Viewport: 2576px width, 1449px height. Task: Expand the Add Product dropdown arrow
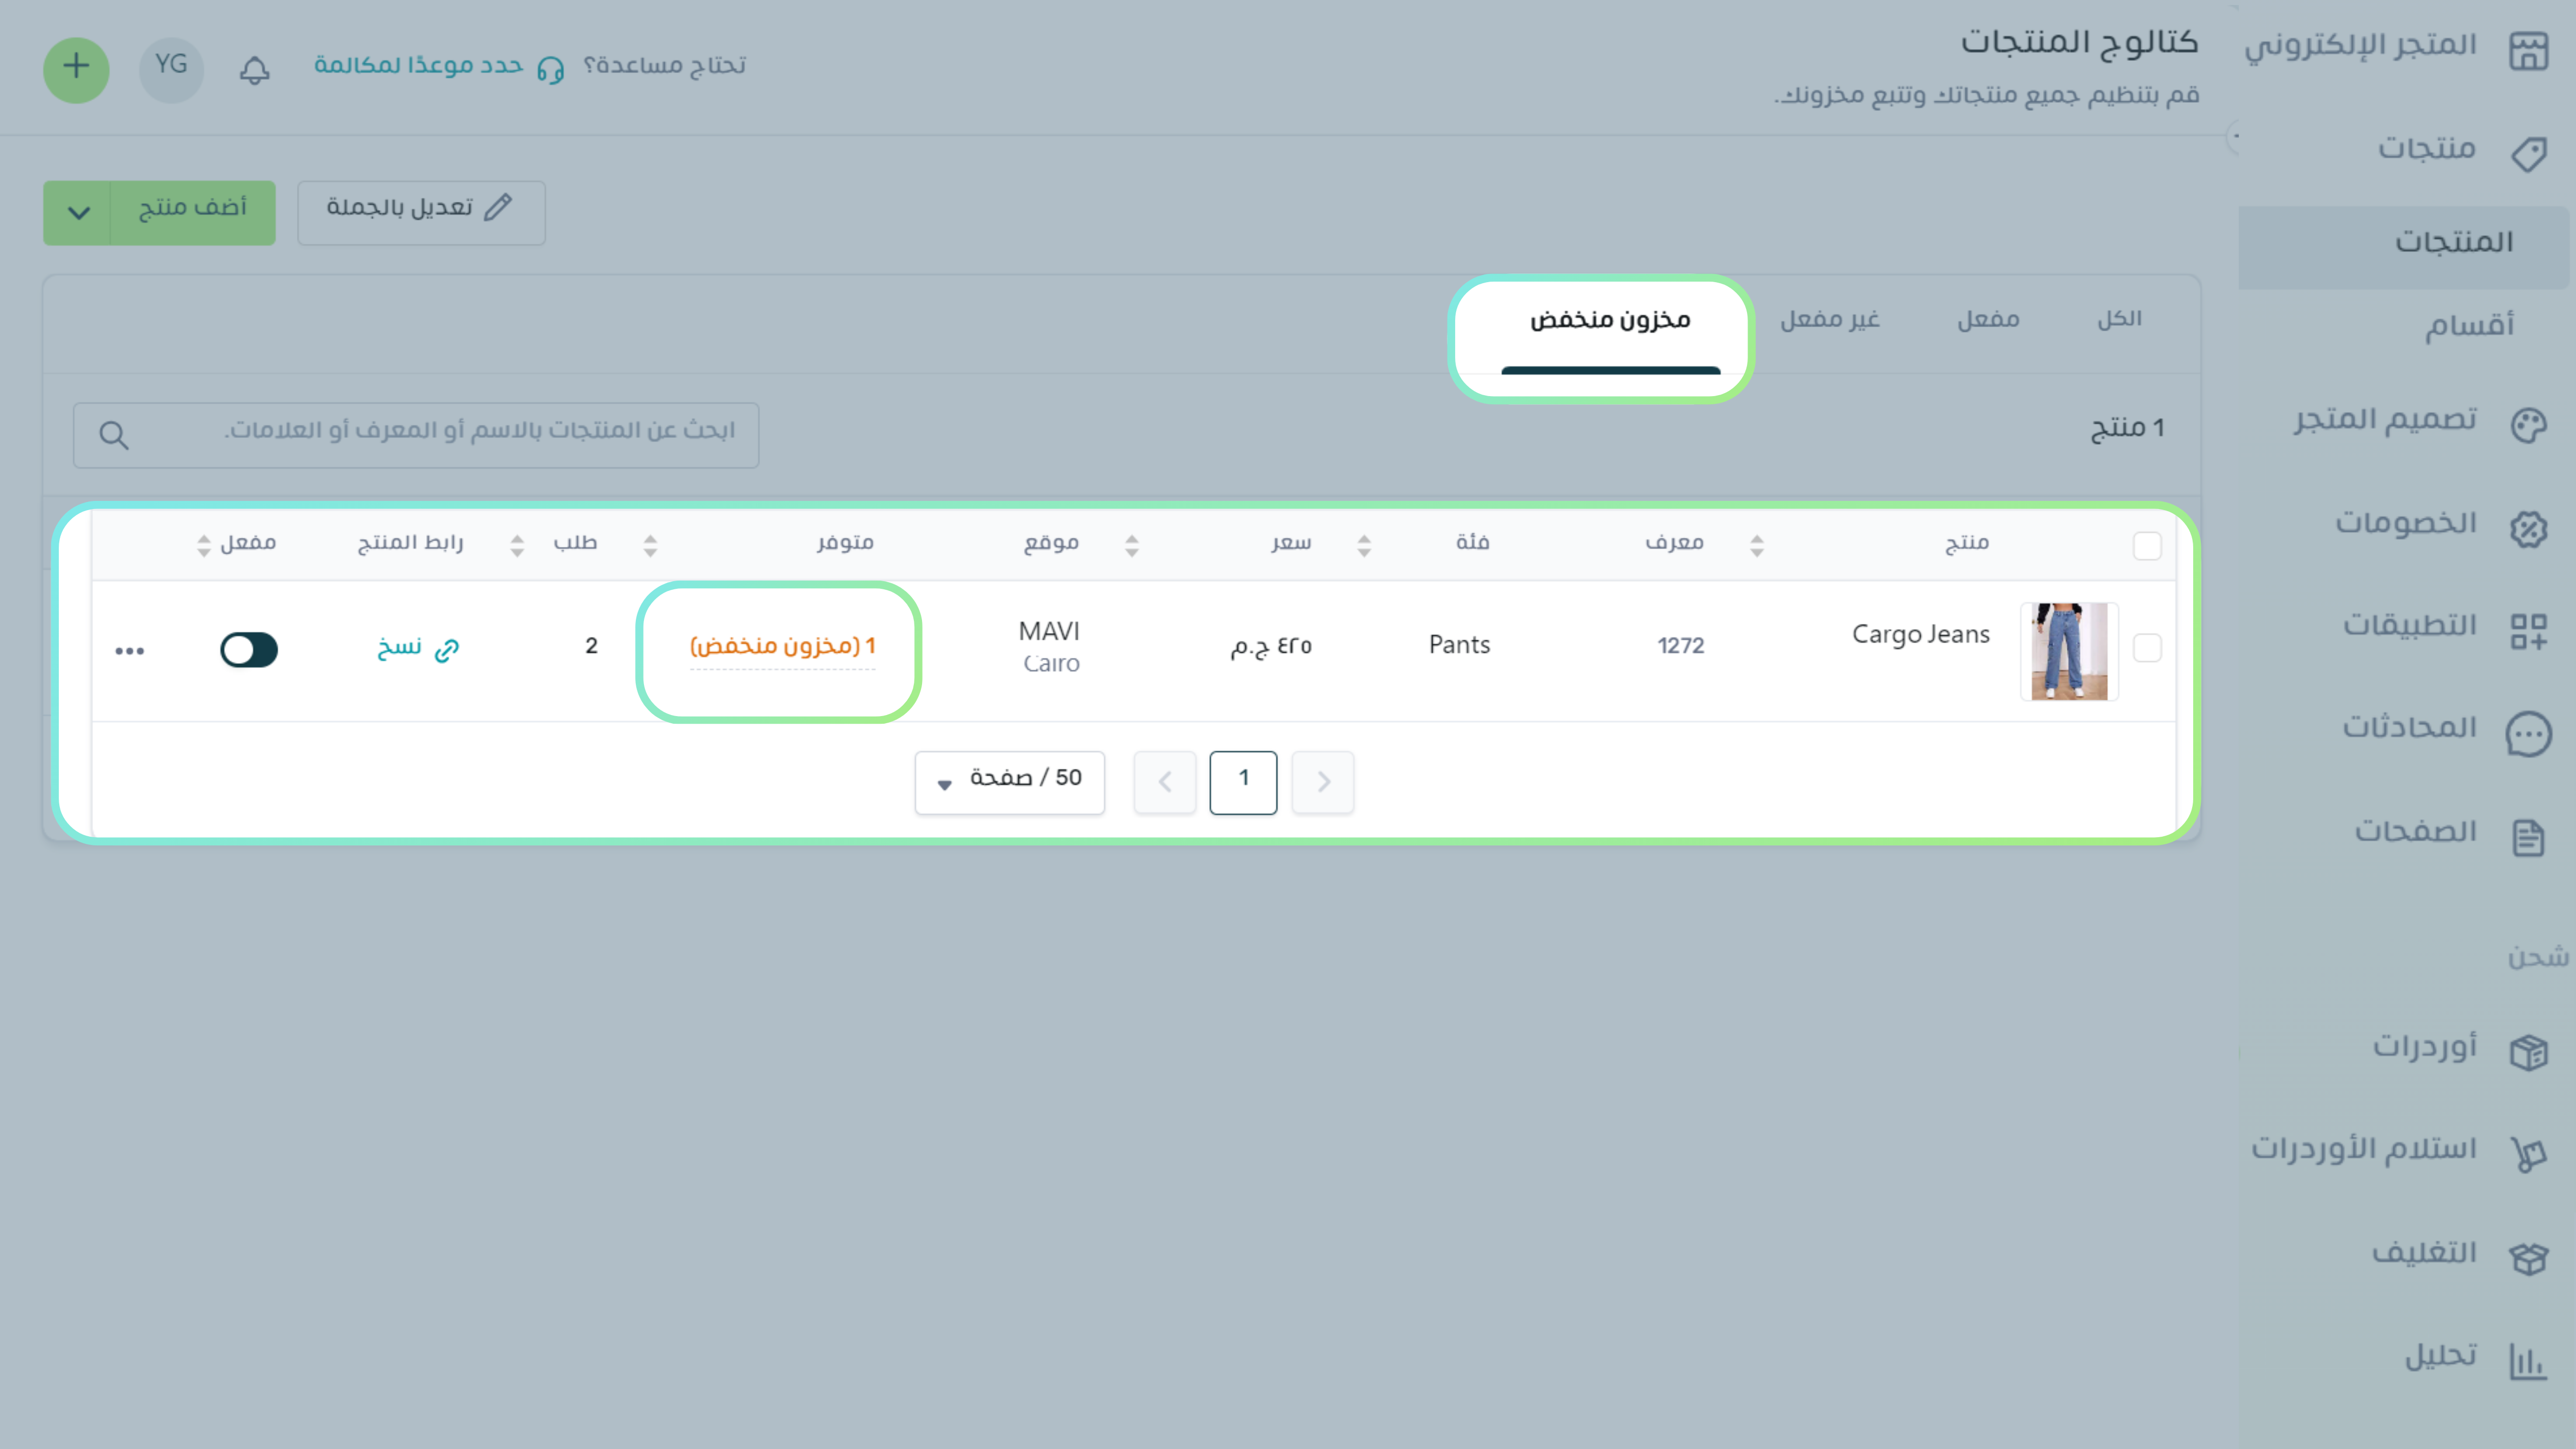coord(78,212)
